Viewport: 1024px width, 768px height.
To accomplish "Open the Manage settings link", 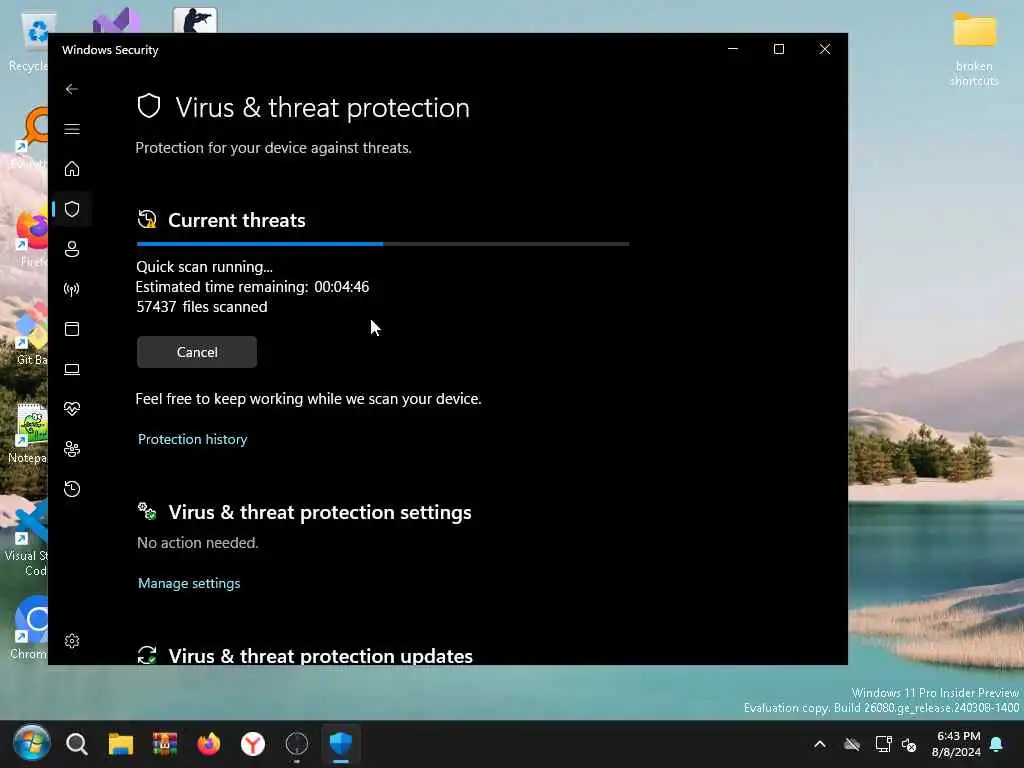I will 189,583.
